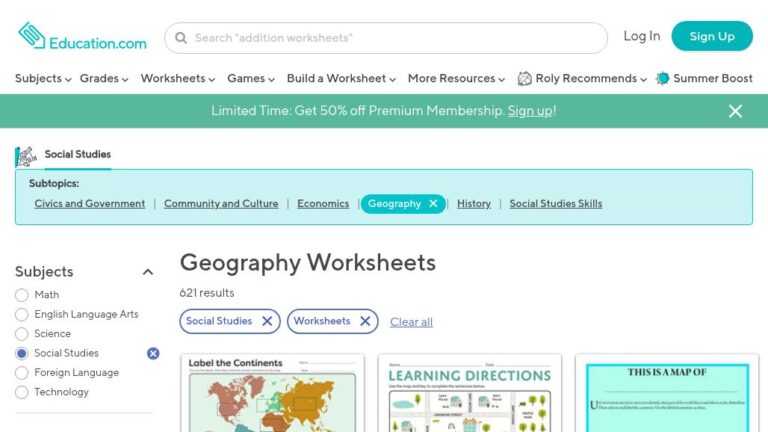The image size is (768, 432).
Task: Select the Social Studies radio button
Action: click(x=22, y=353)
